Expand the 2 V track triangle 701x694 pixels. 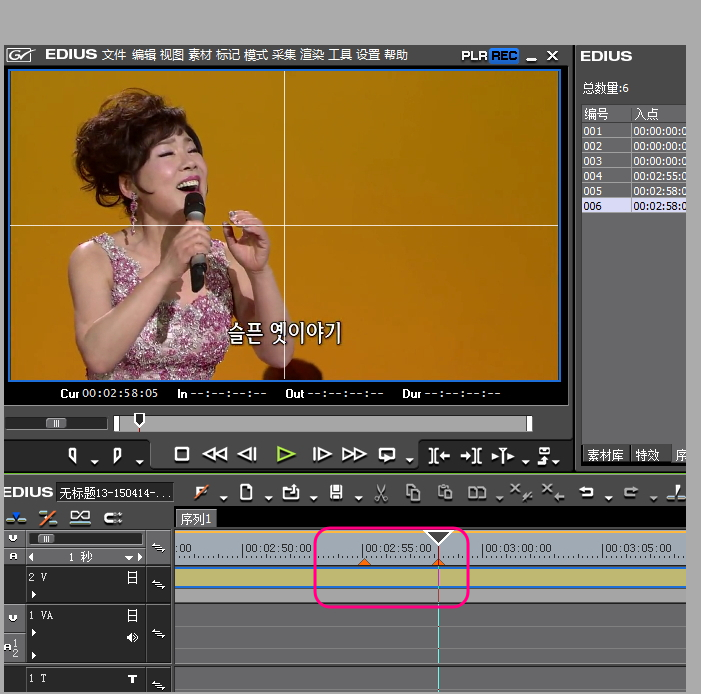click(x=33, y=594)
